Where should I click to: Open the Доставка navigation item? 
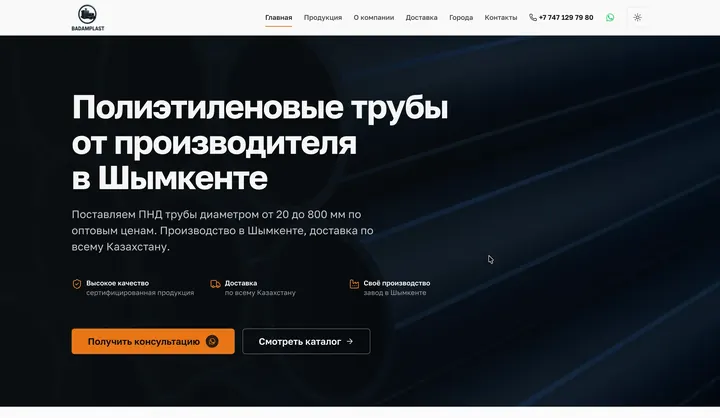(422, 17)
